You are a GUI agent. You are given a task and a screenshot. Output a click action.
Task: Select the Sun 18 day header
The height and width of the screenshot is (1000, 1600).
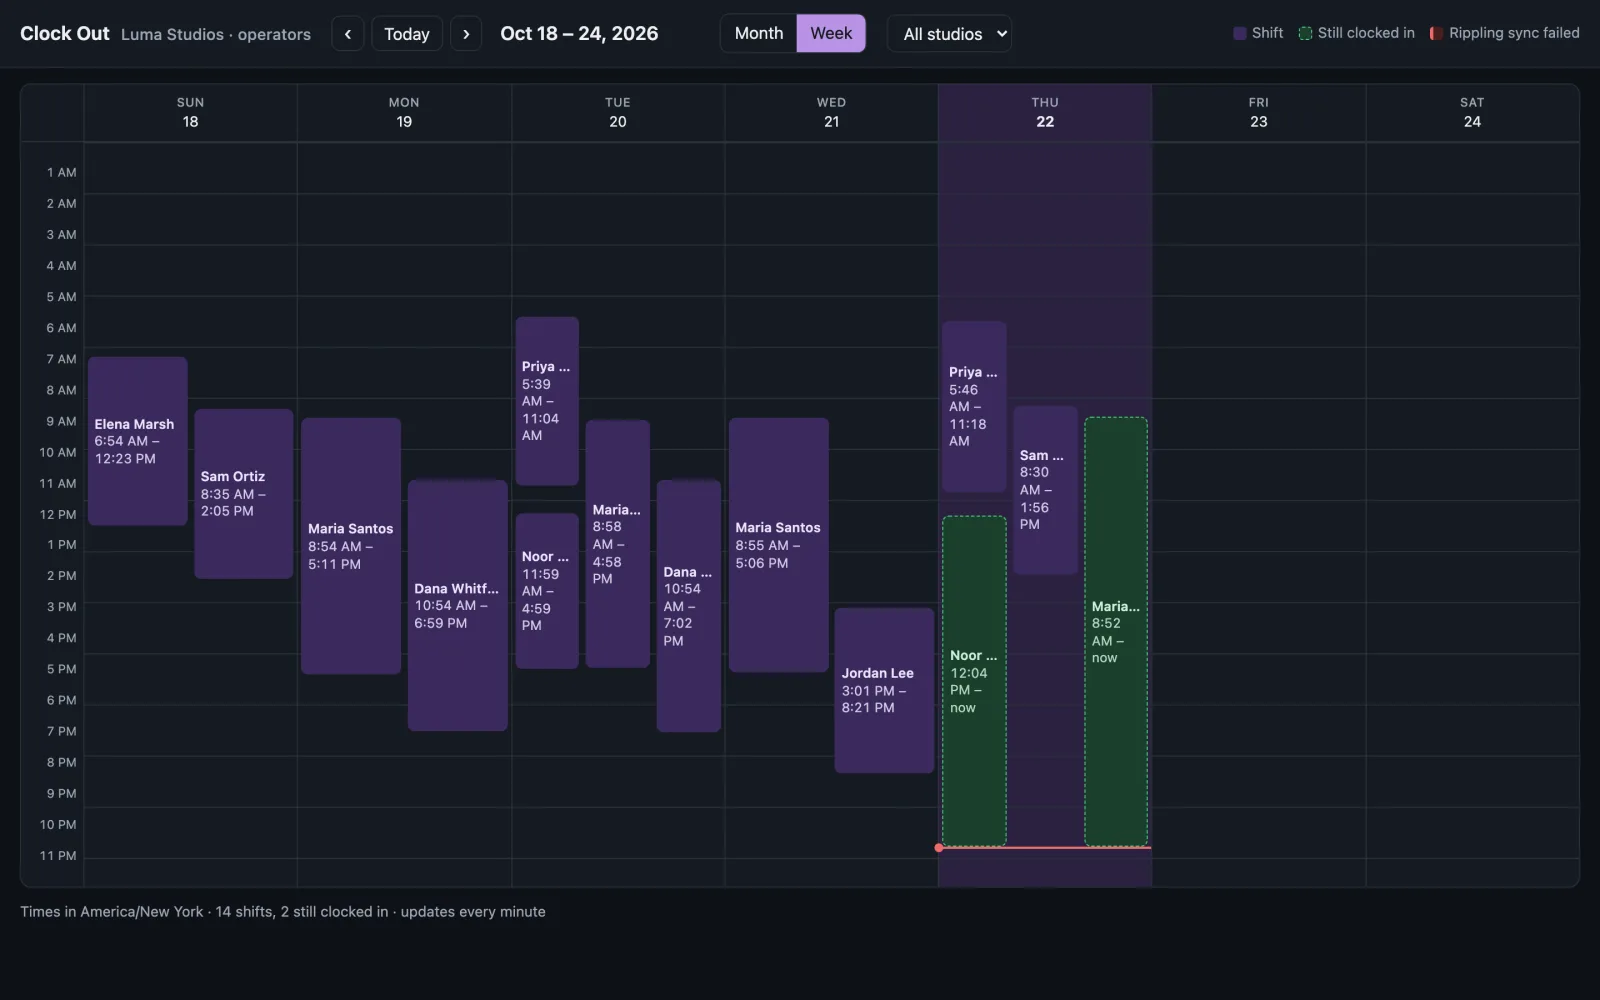click(190, 112)
